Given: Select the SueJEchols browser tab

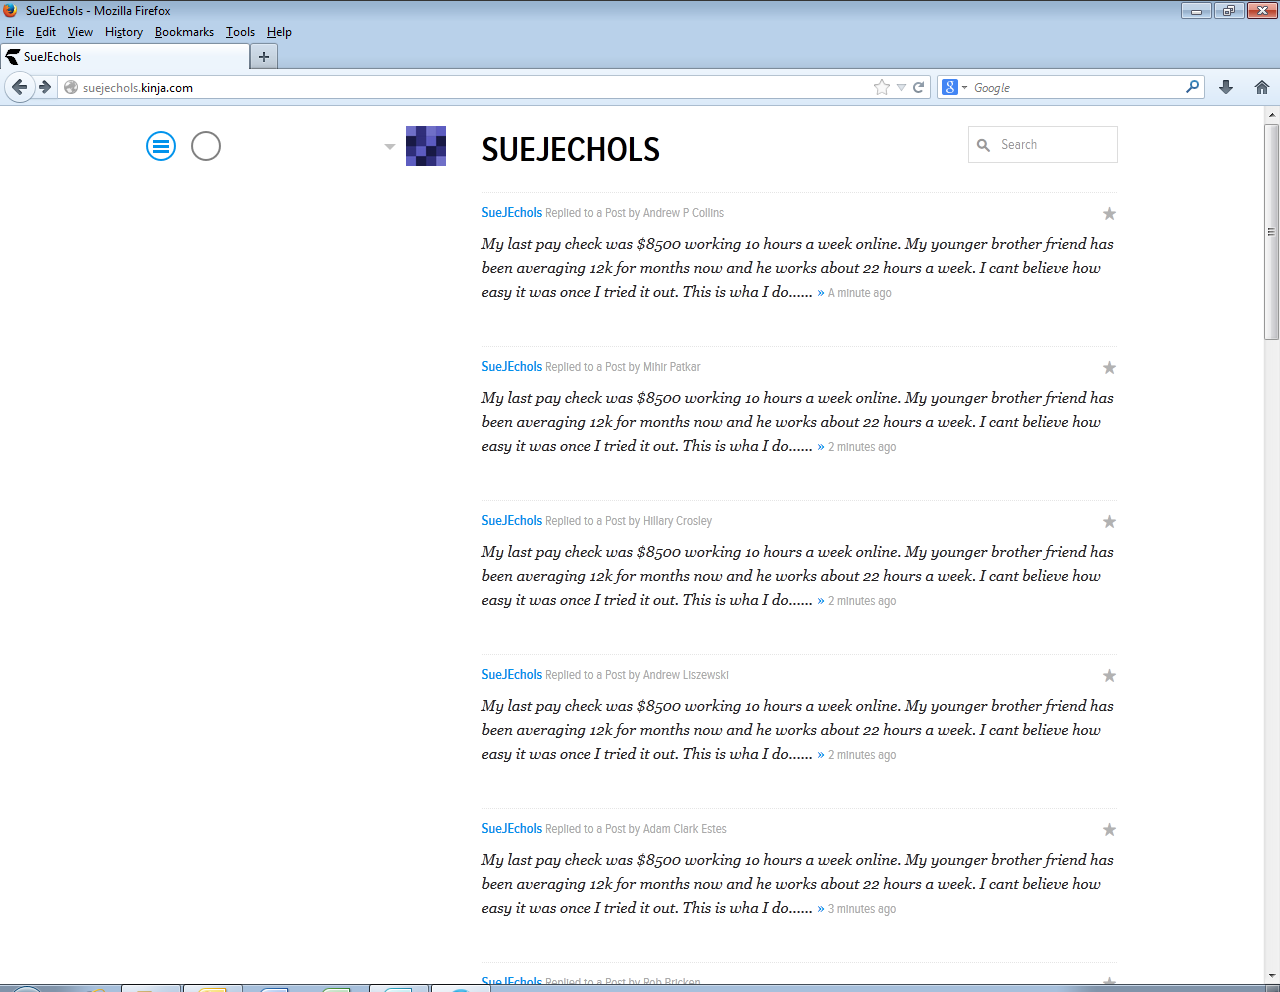Looking at the screenshot, I should click(x=125, y=57).
